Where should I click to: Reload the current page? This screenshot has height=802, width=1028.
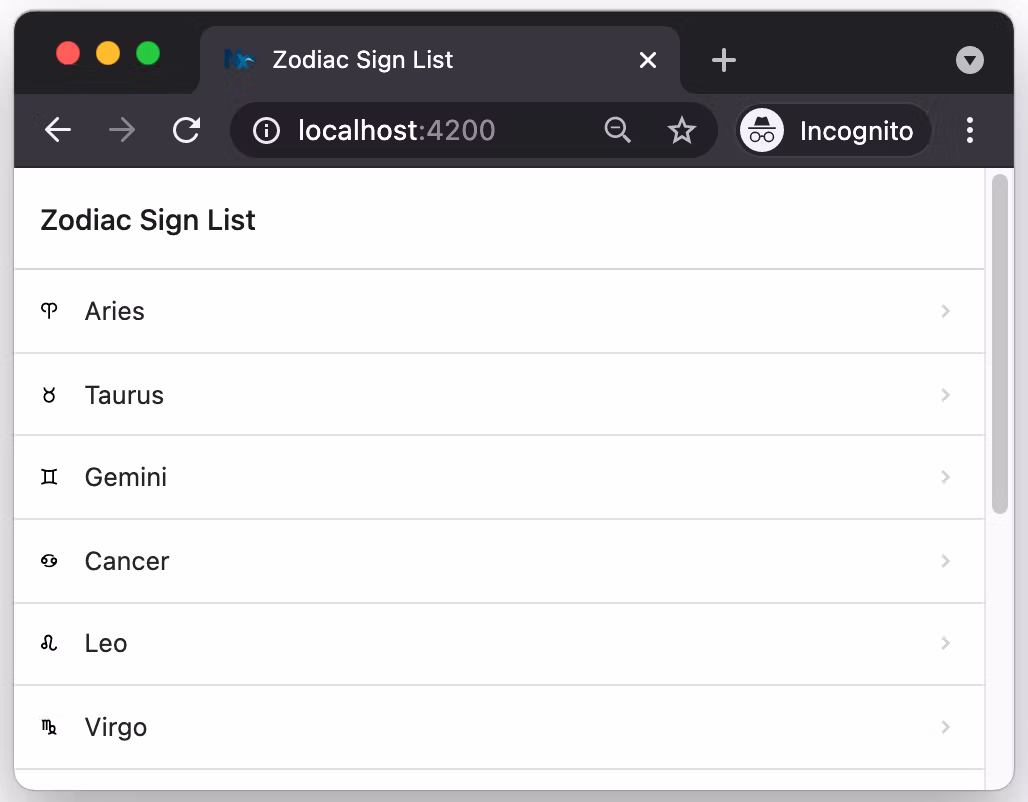pyautogui.click(x=186, y=130)
